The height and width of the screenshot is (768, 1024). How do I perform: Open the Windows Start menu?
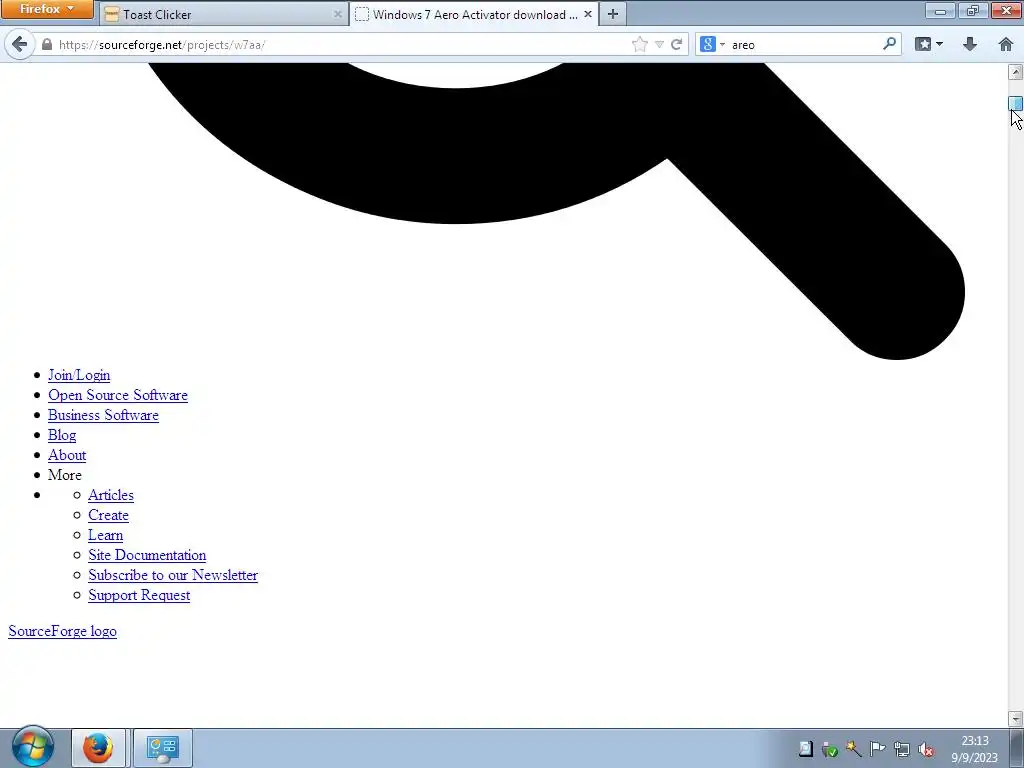click(x=32, y=748)
